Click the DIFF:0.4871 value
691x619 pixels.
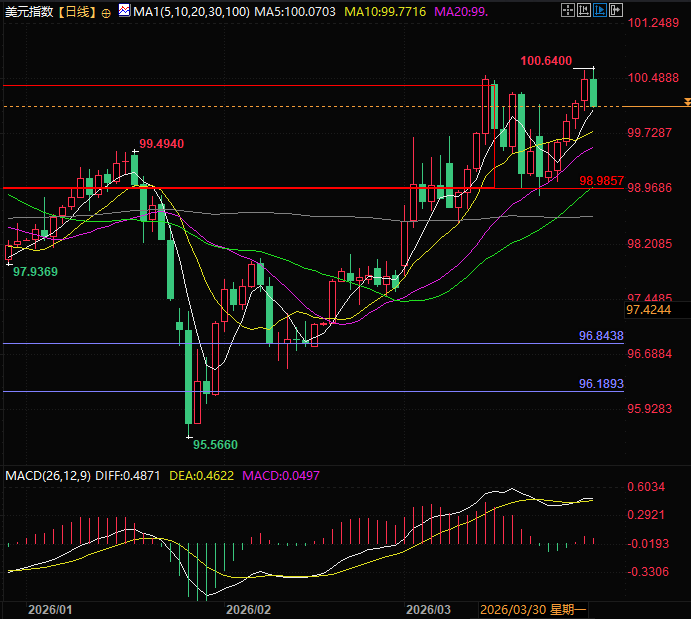tap(128, 476)
